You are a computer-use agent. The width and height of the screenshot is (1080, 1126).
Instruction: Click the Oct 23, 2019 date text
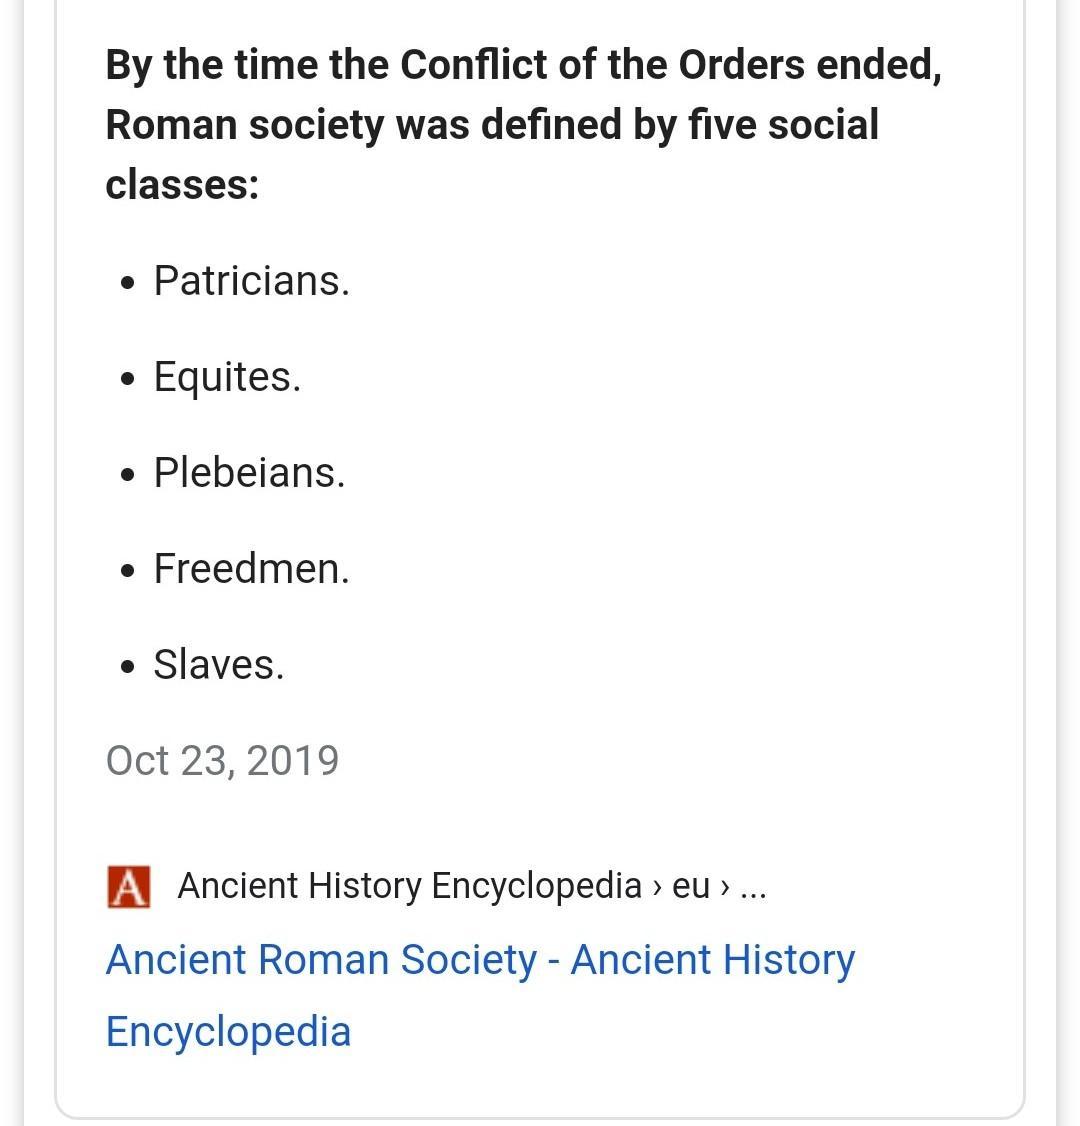tap(222, 760)
